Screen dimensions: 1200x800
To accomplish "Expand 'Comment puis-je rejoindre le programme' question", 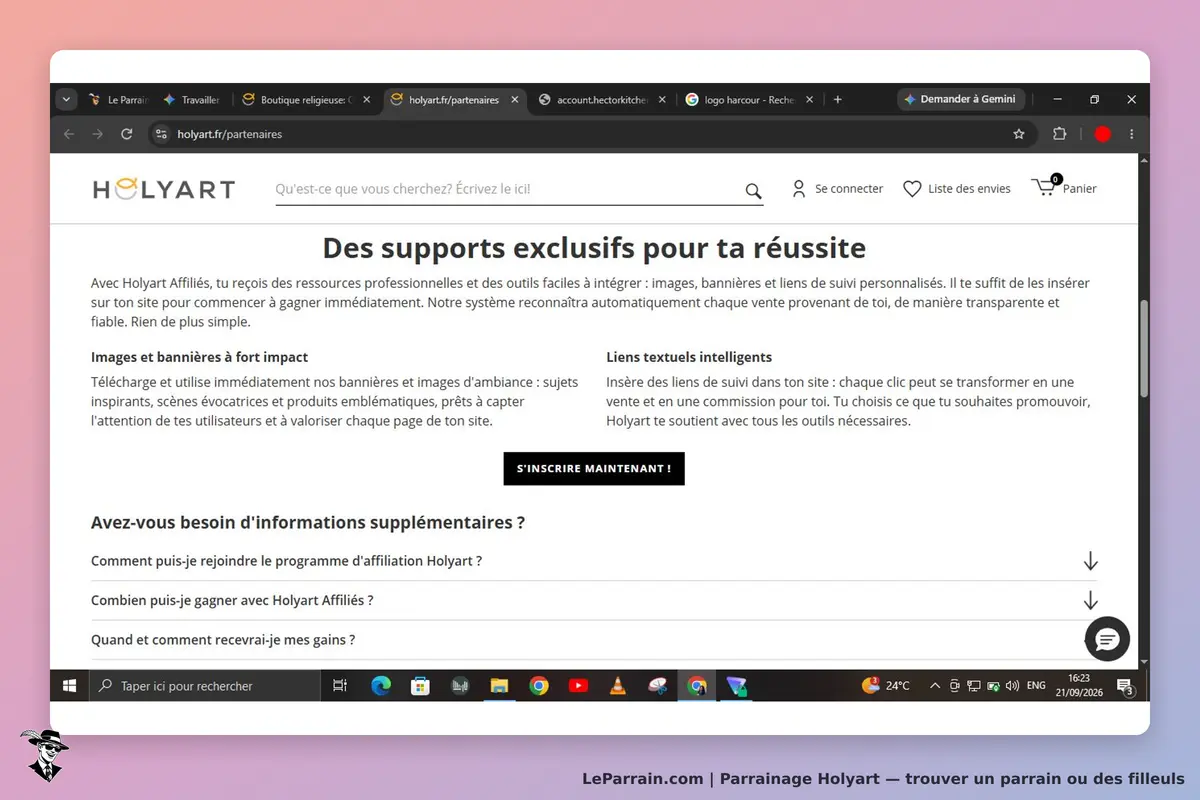I will pyautogui.click(x=594, y=561).
